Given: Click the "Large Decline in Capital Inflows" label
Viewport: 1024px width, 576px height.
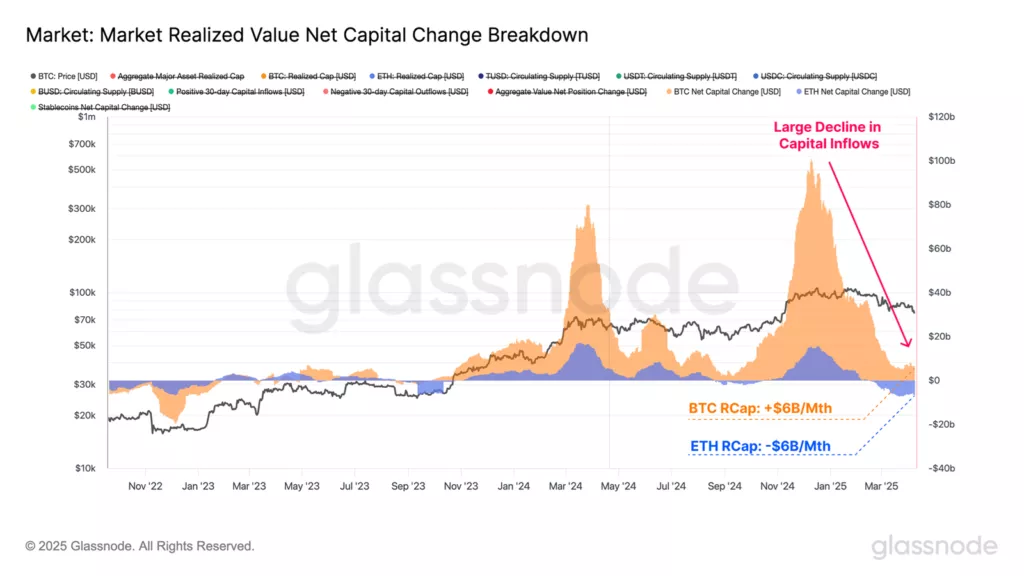Looking at the screenshot, I should (829, 135).
